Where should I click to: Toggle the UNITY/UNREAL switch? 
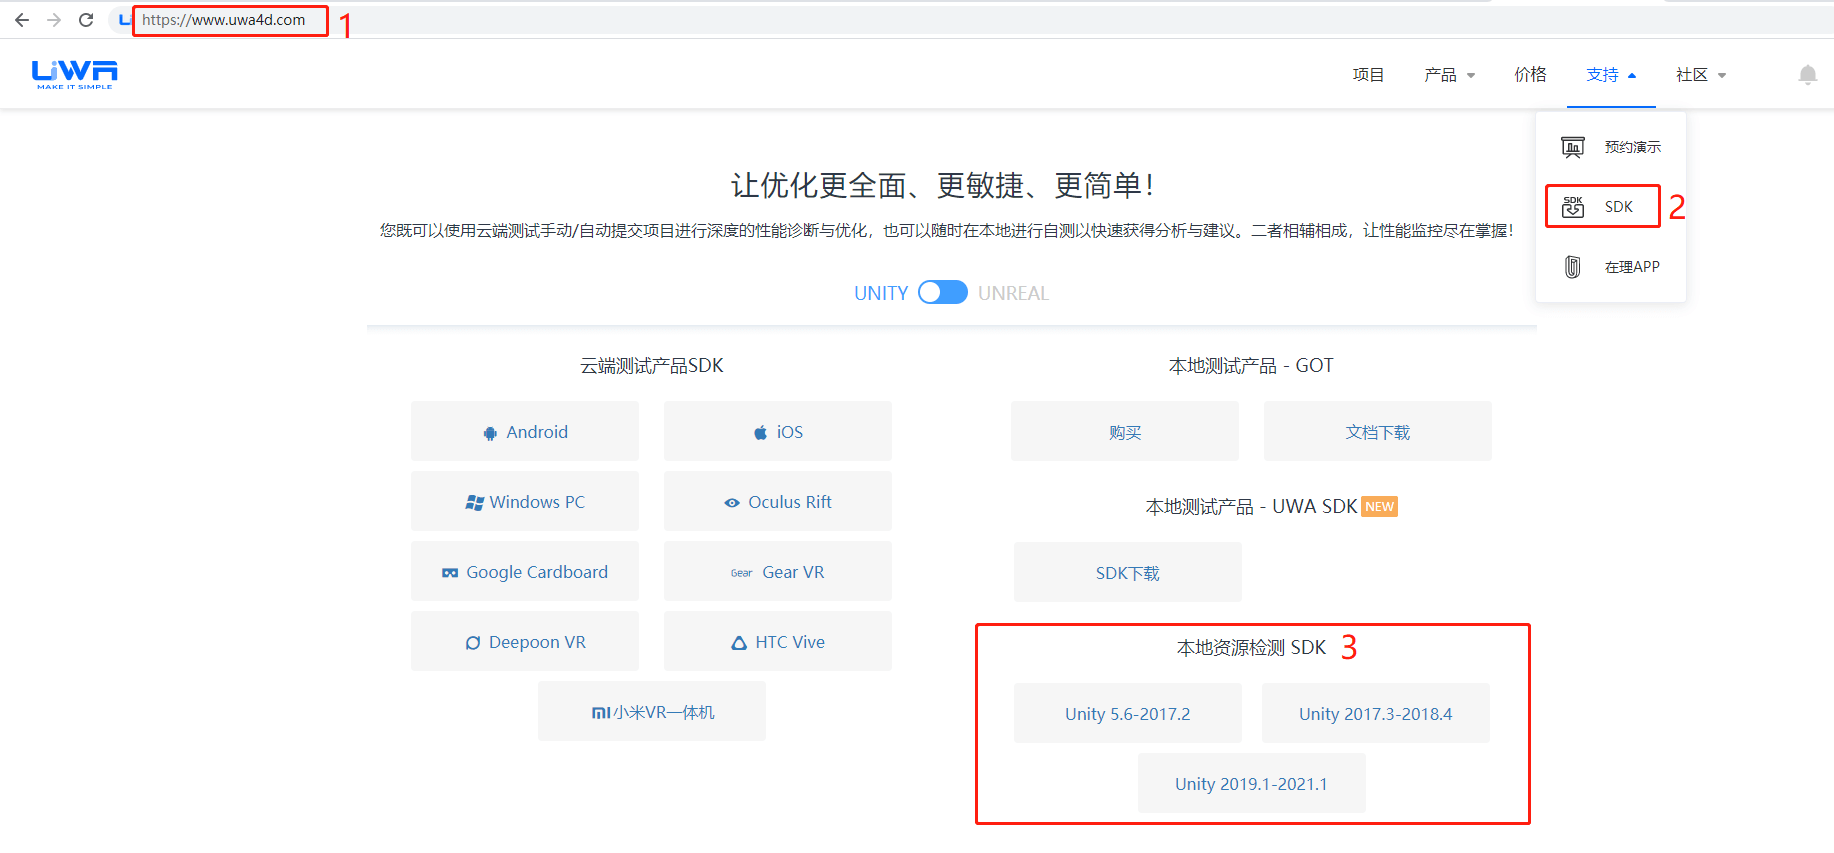[943, 292]
